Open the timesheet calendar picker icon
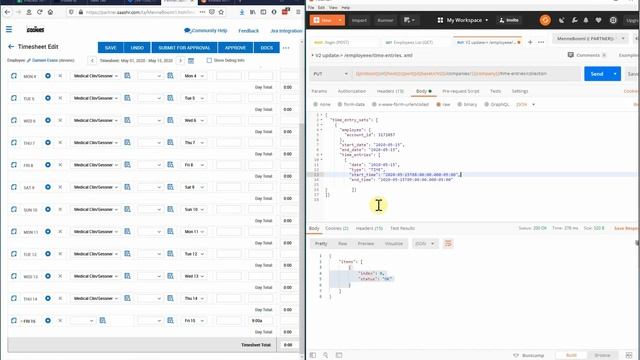 (x=191, y=60)
